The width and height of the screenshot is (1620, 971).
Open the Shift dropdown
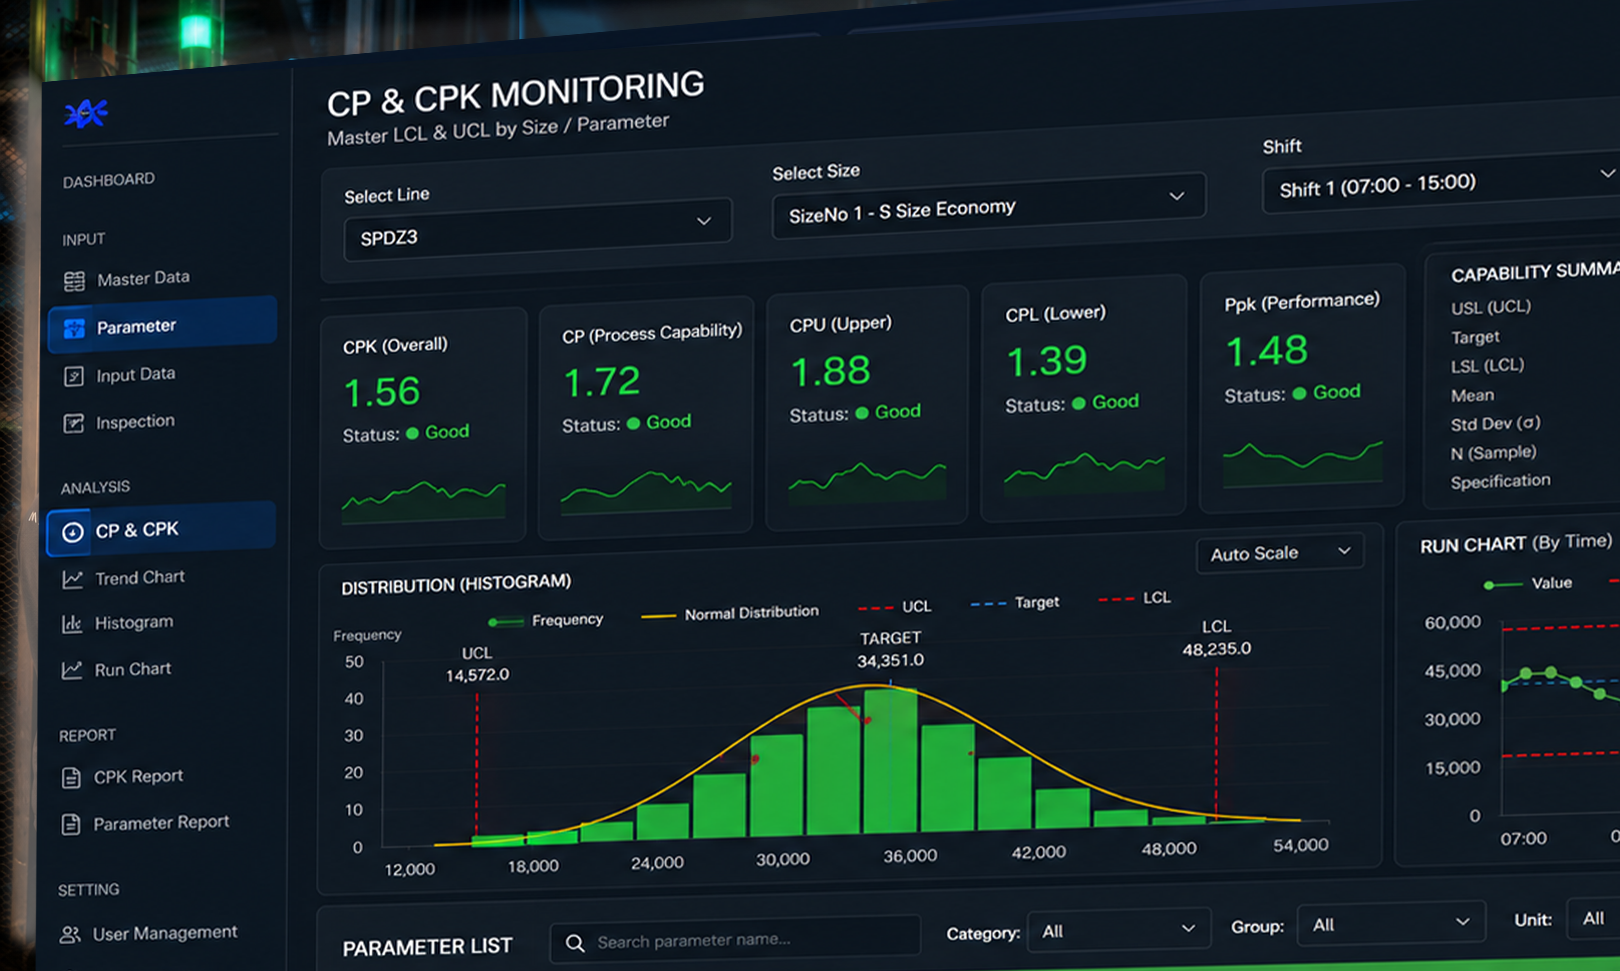pos(1442,183)
